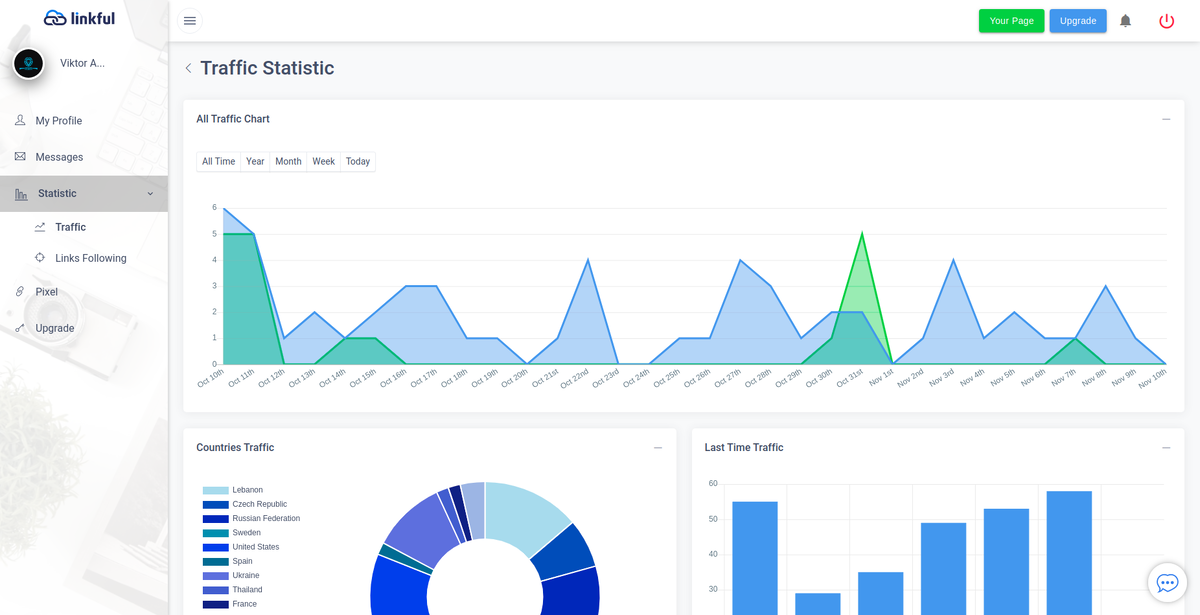Viewport: 1200px width, 615px height.
Task: Click the Pixel link icon
Action: click(20, 292)
